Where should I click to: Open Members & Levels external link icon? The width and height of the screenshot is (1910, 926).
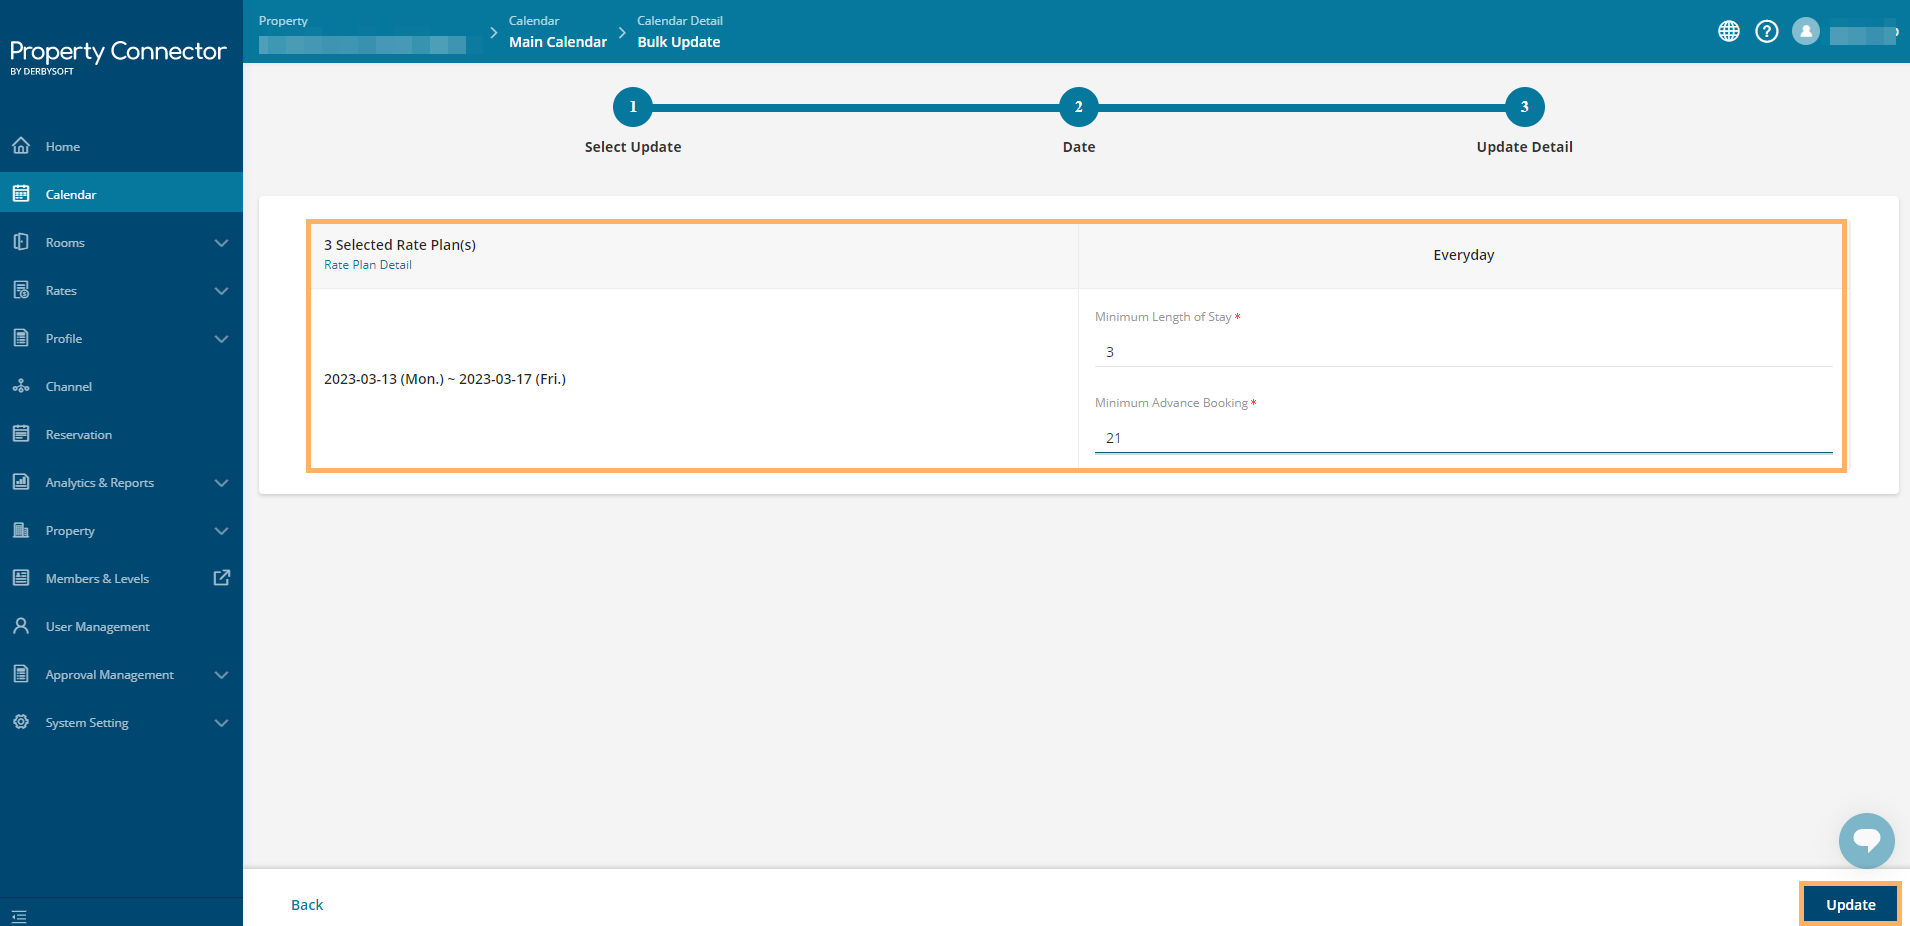pos(222,578)
